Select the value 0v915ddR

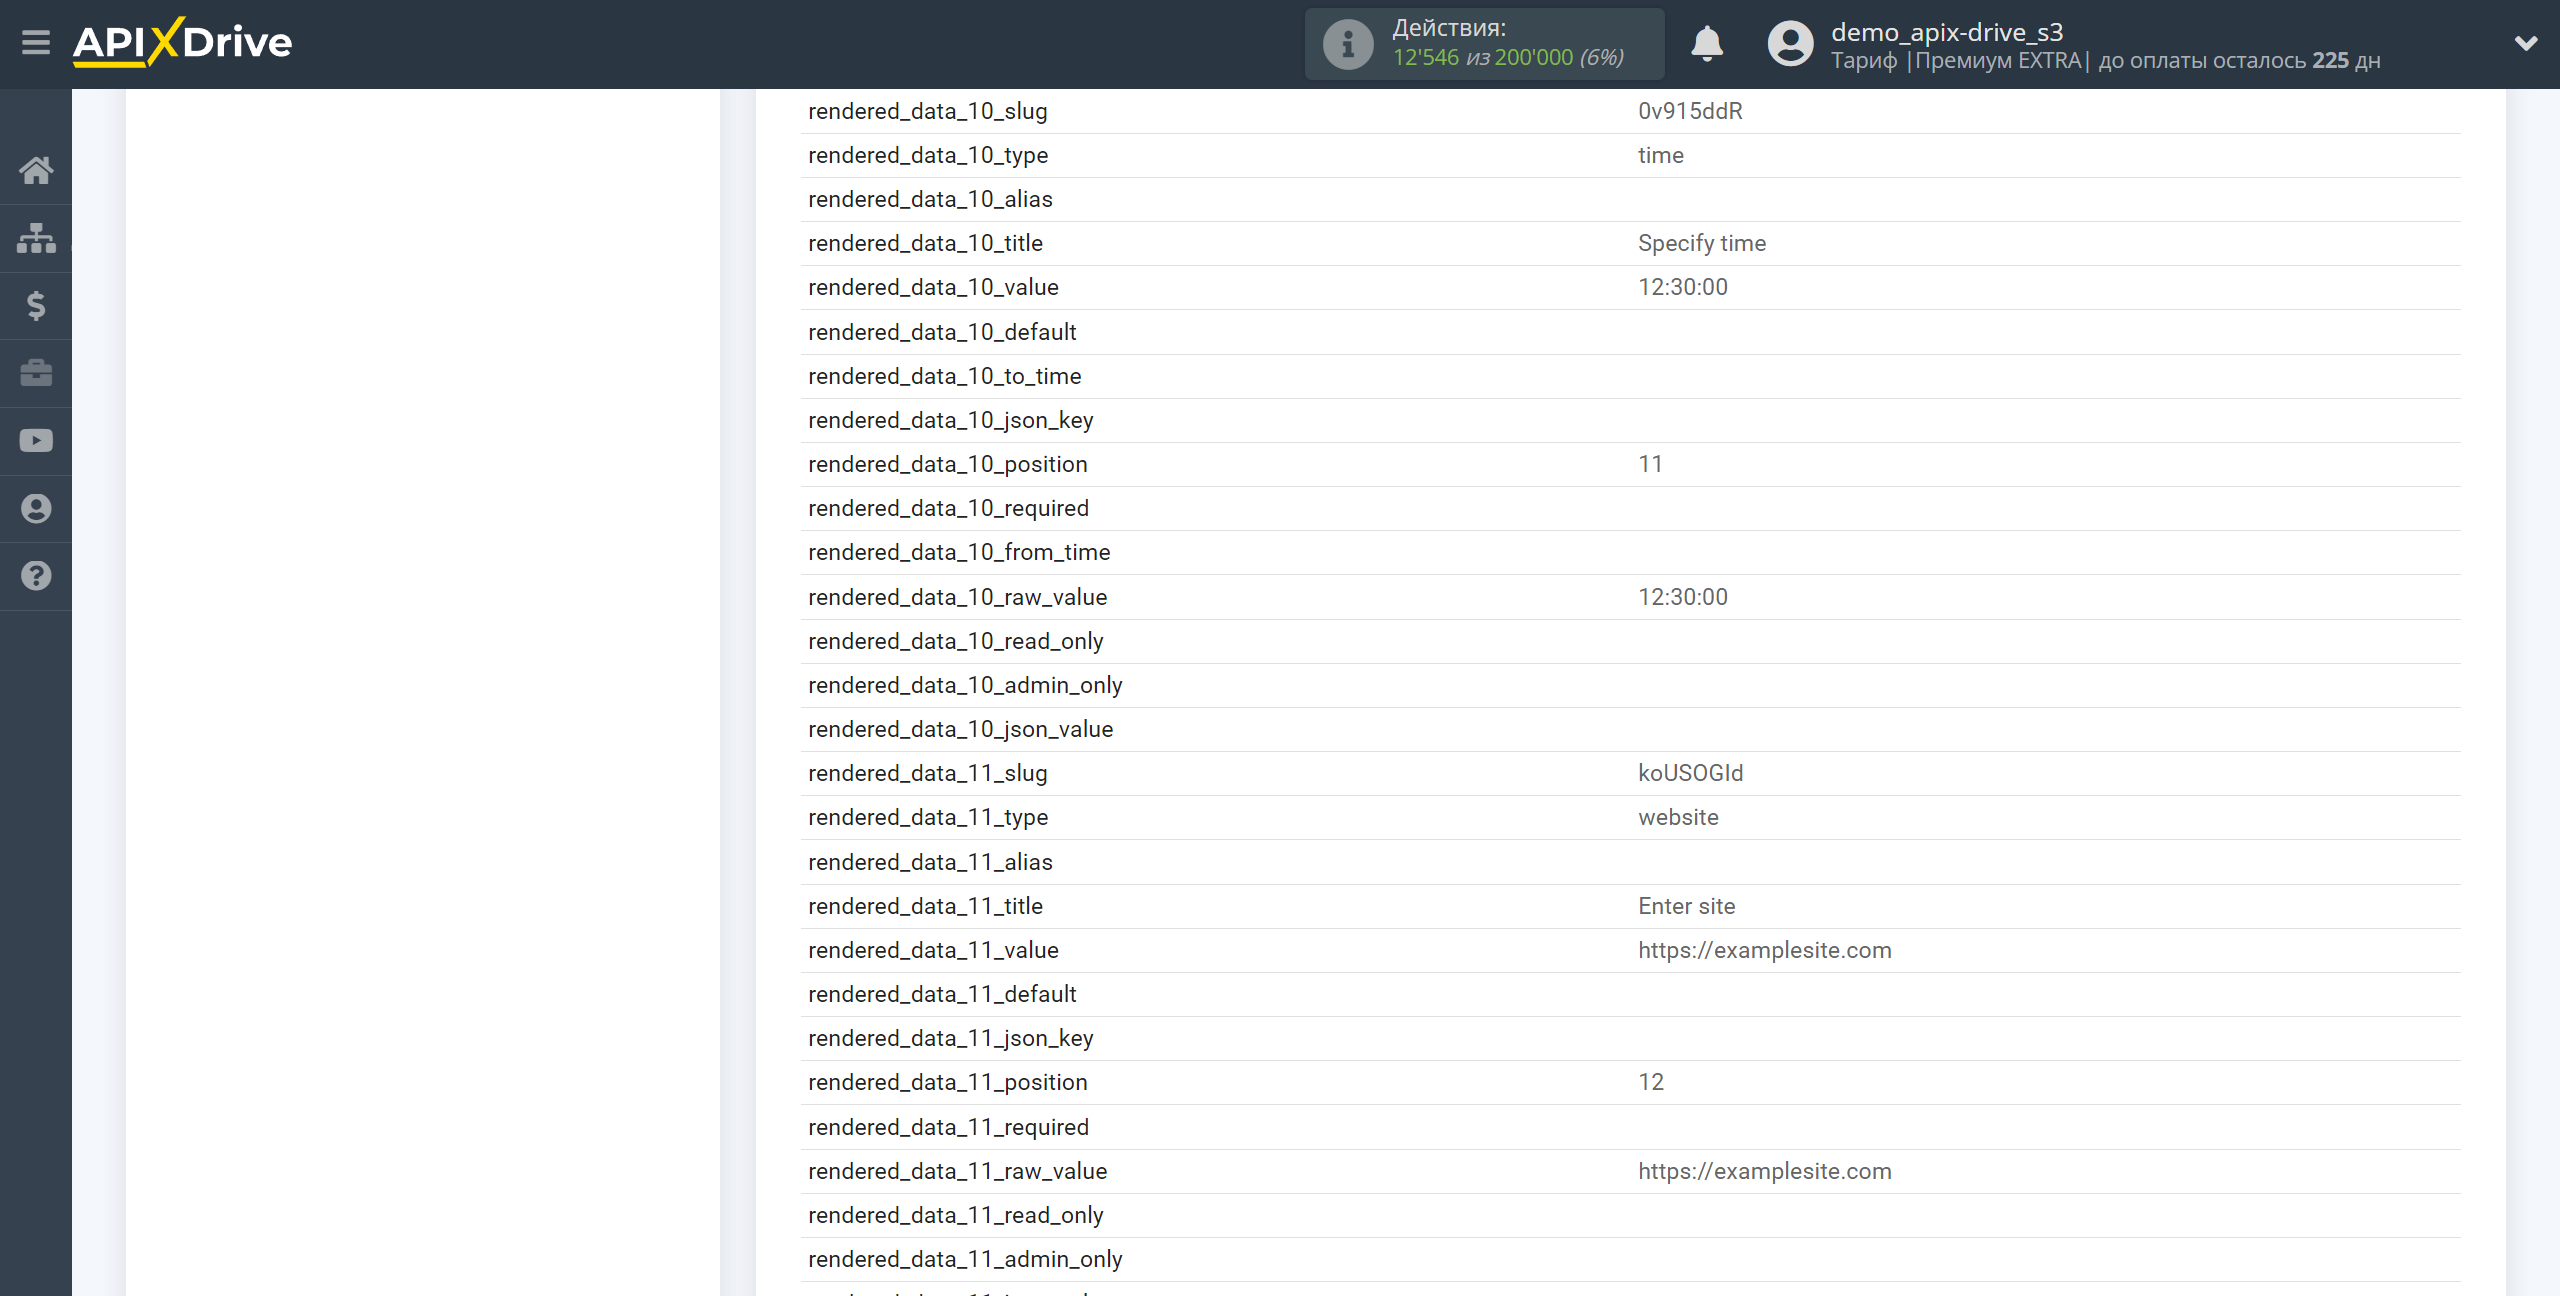coord(1690,111)
